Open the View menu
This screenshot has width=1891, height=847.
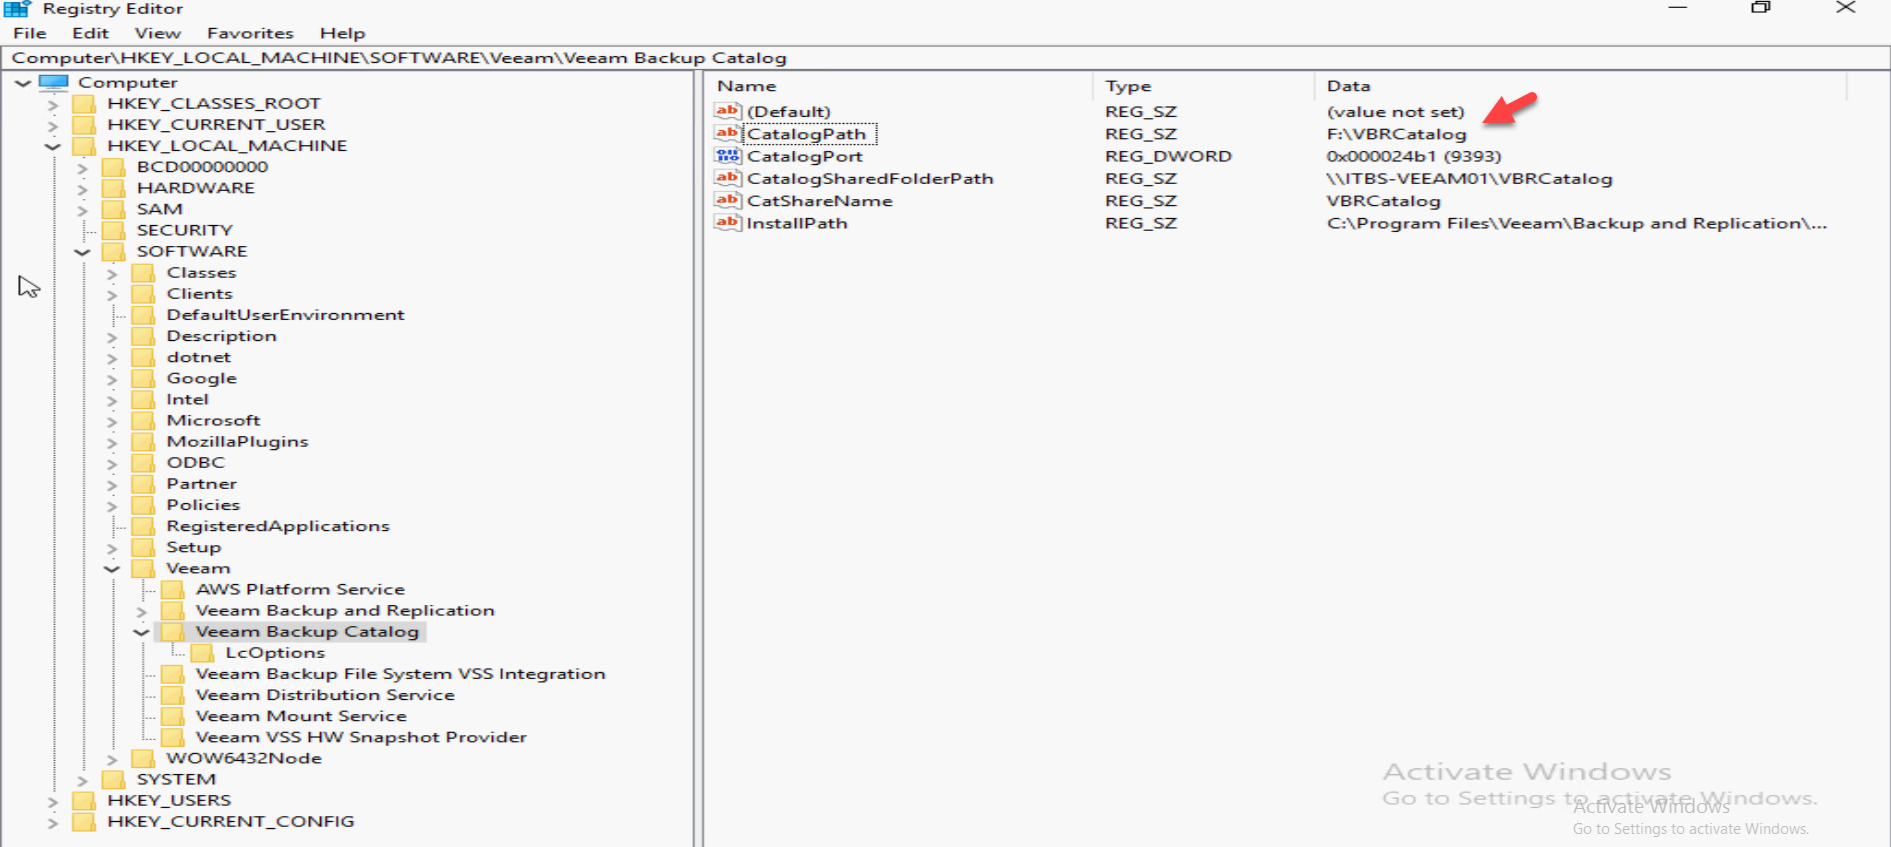point(158,33)
